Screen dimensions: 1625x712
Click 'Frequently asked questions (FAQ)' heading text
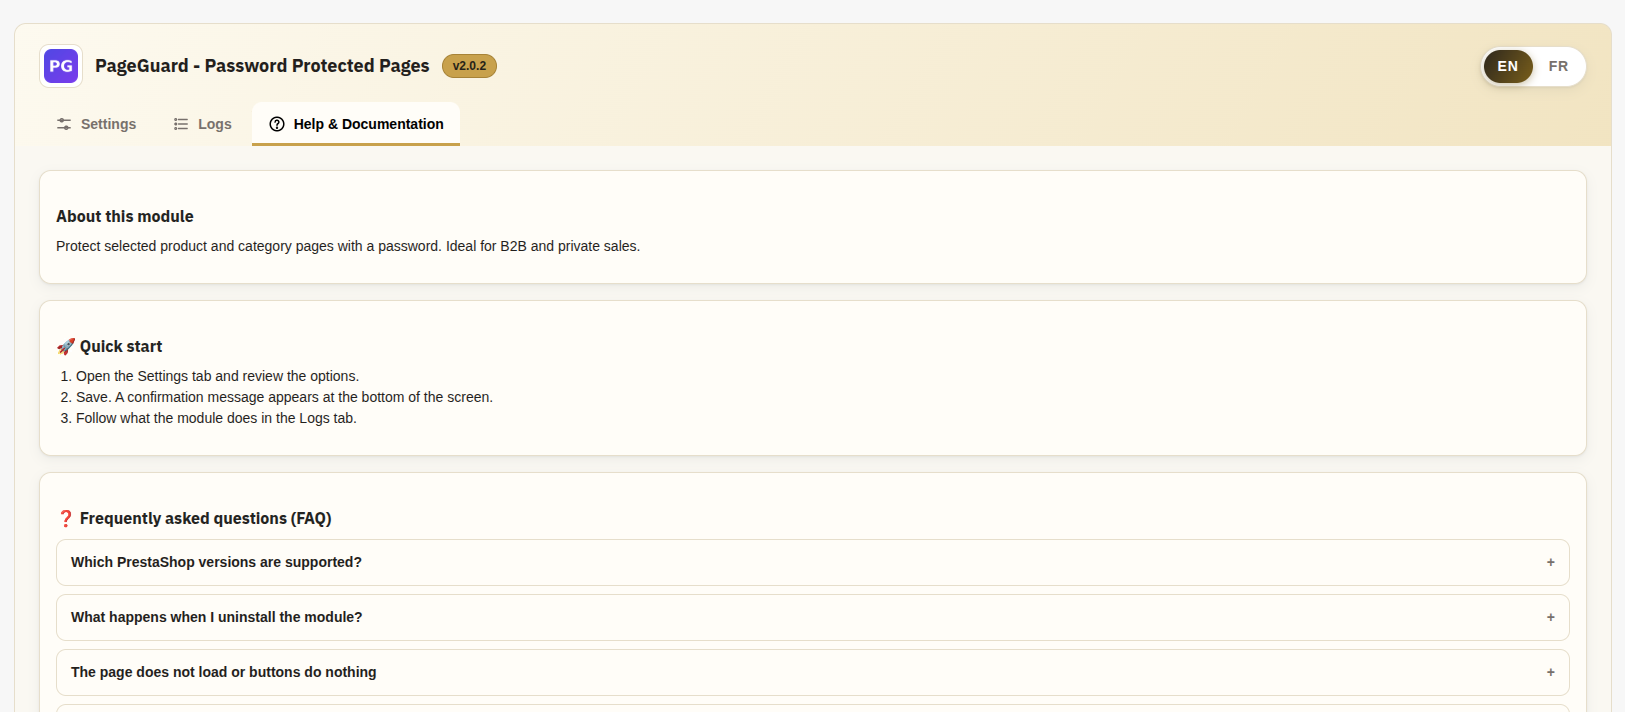coord(206,519)
